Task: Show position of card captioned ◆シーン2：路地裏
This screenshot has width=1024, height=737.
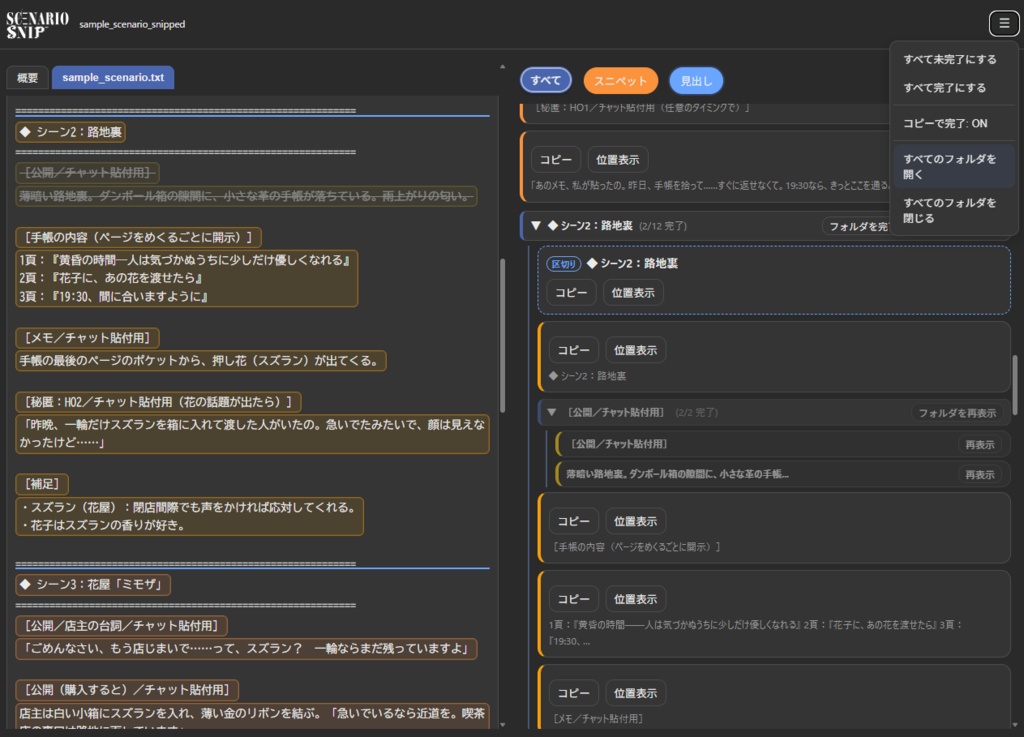Action: point(635,350)
